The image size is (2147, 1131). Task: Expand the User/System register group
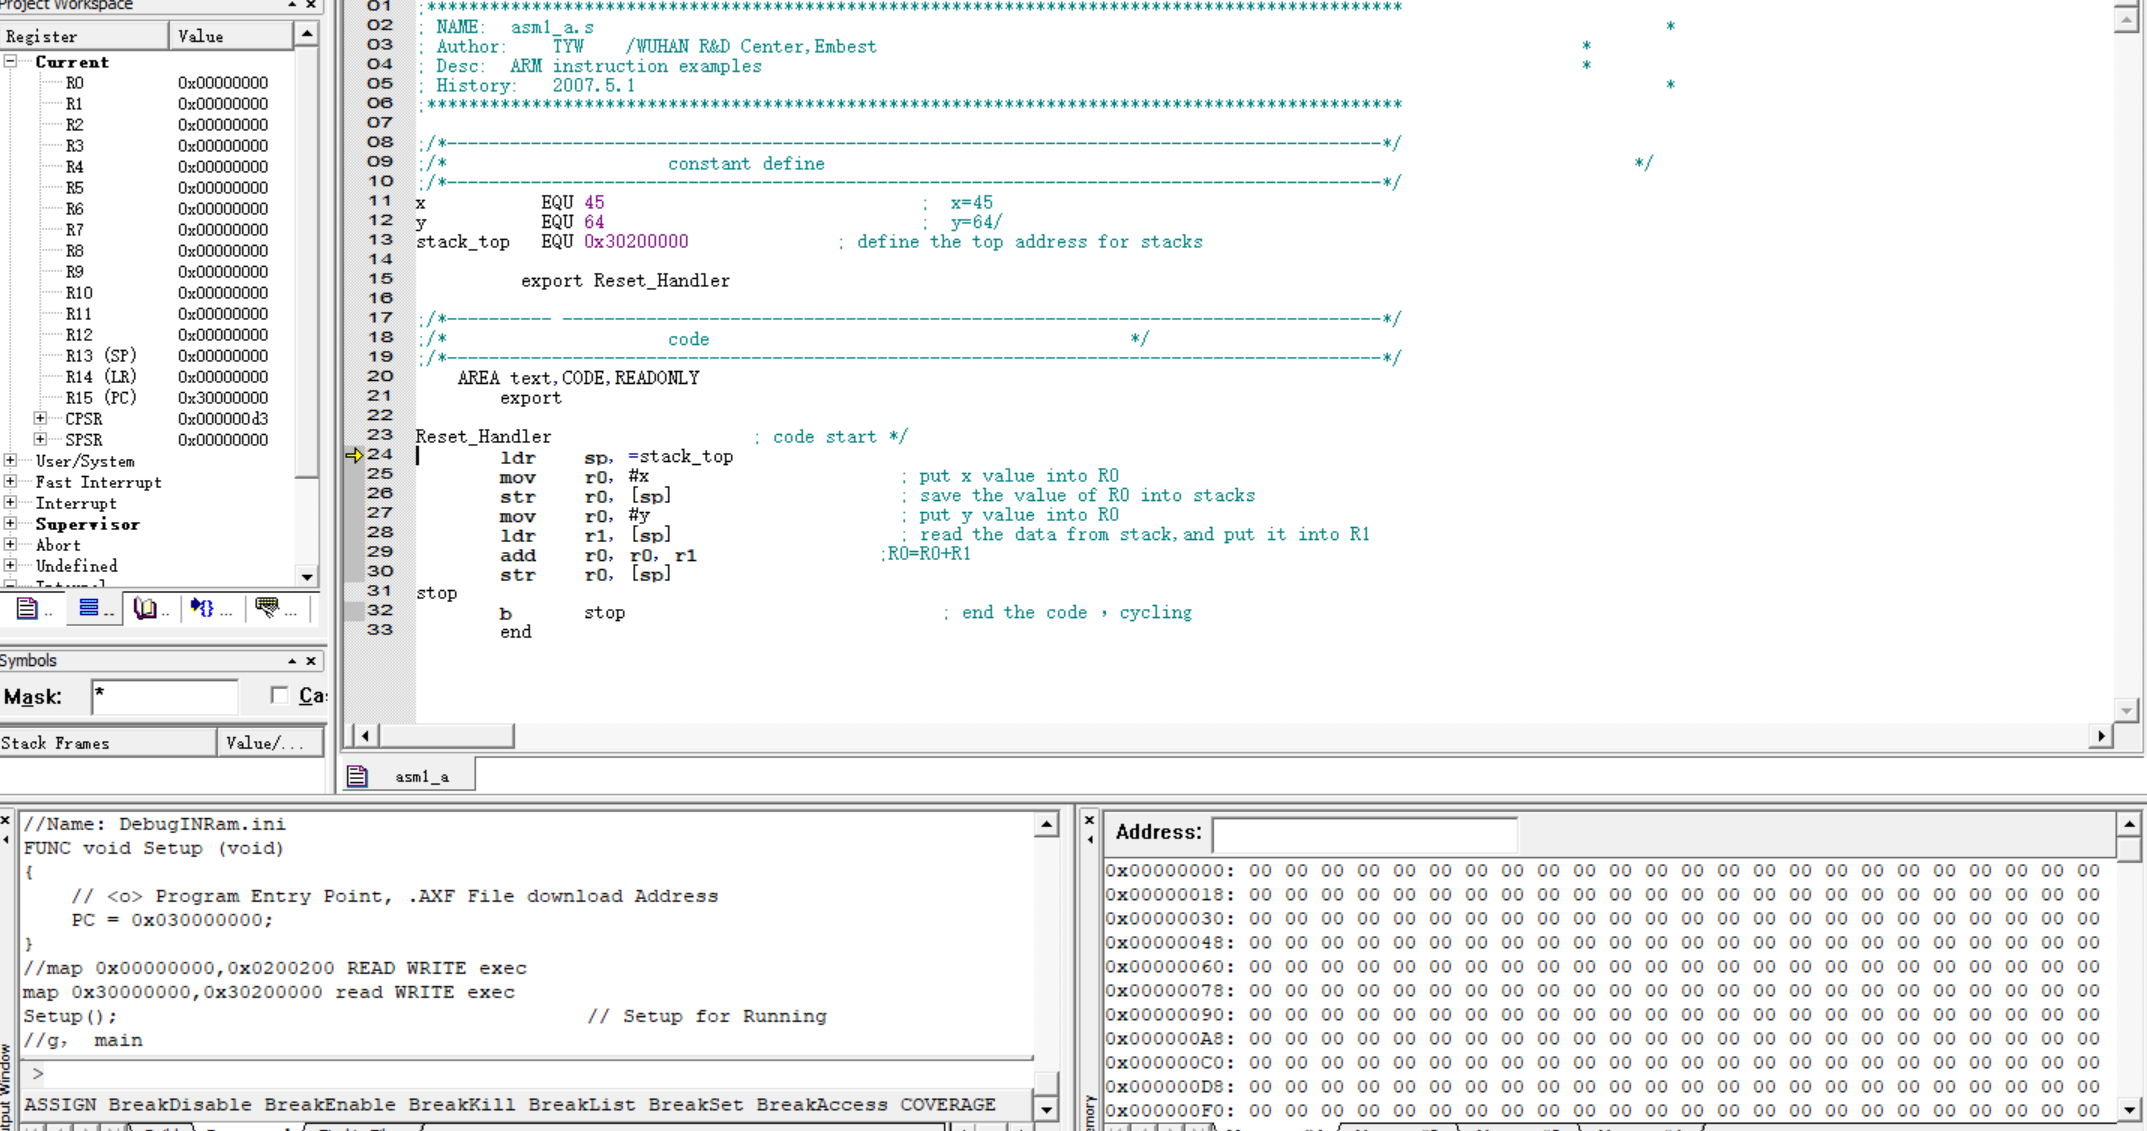click(10, 461)
